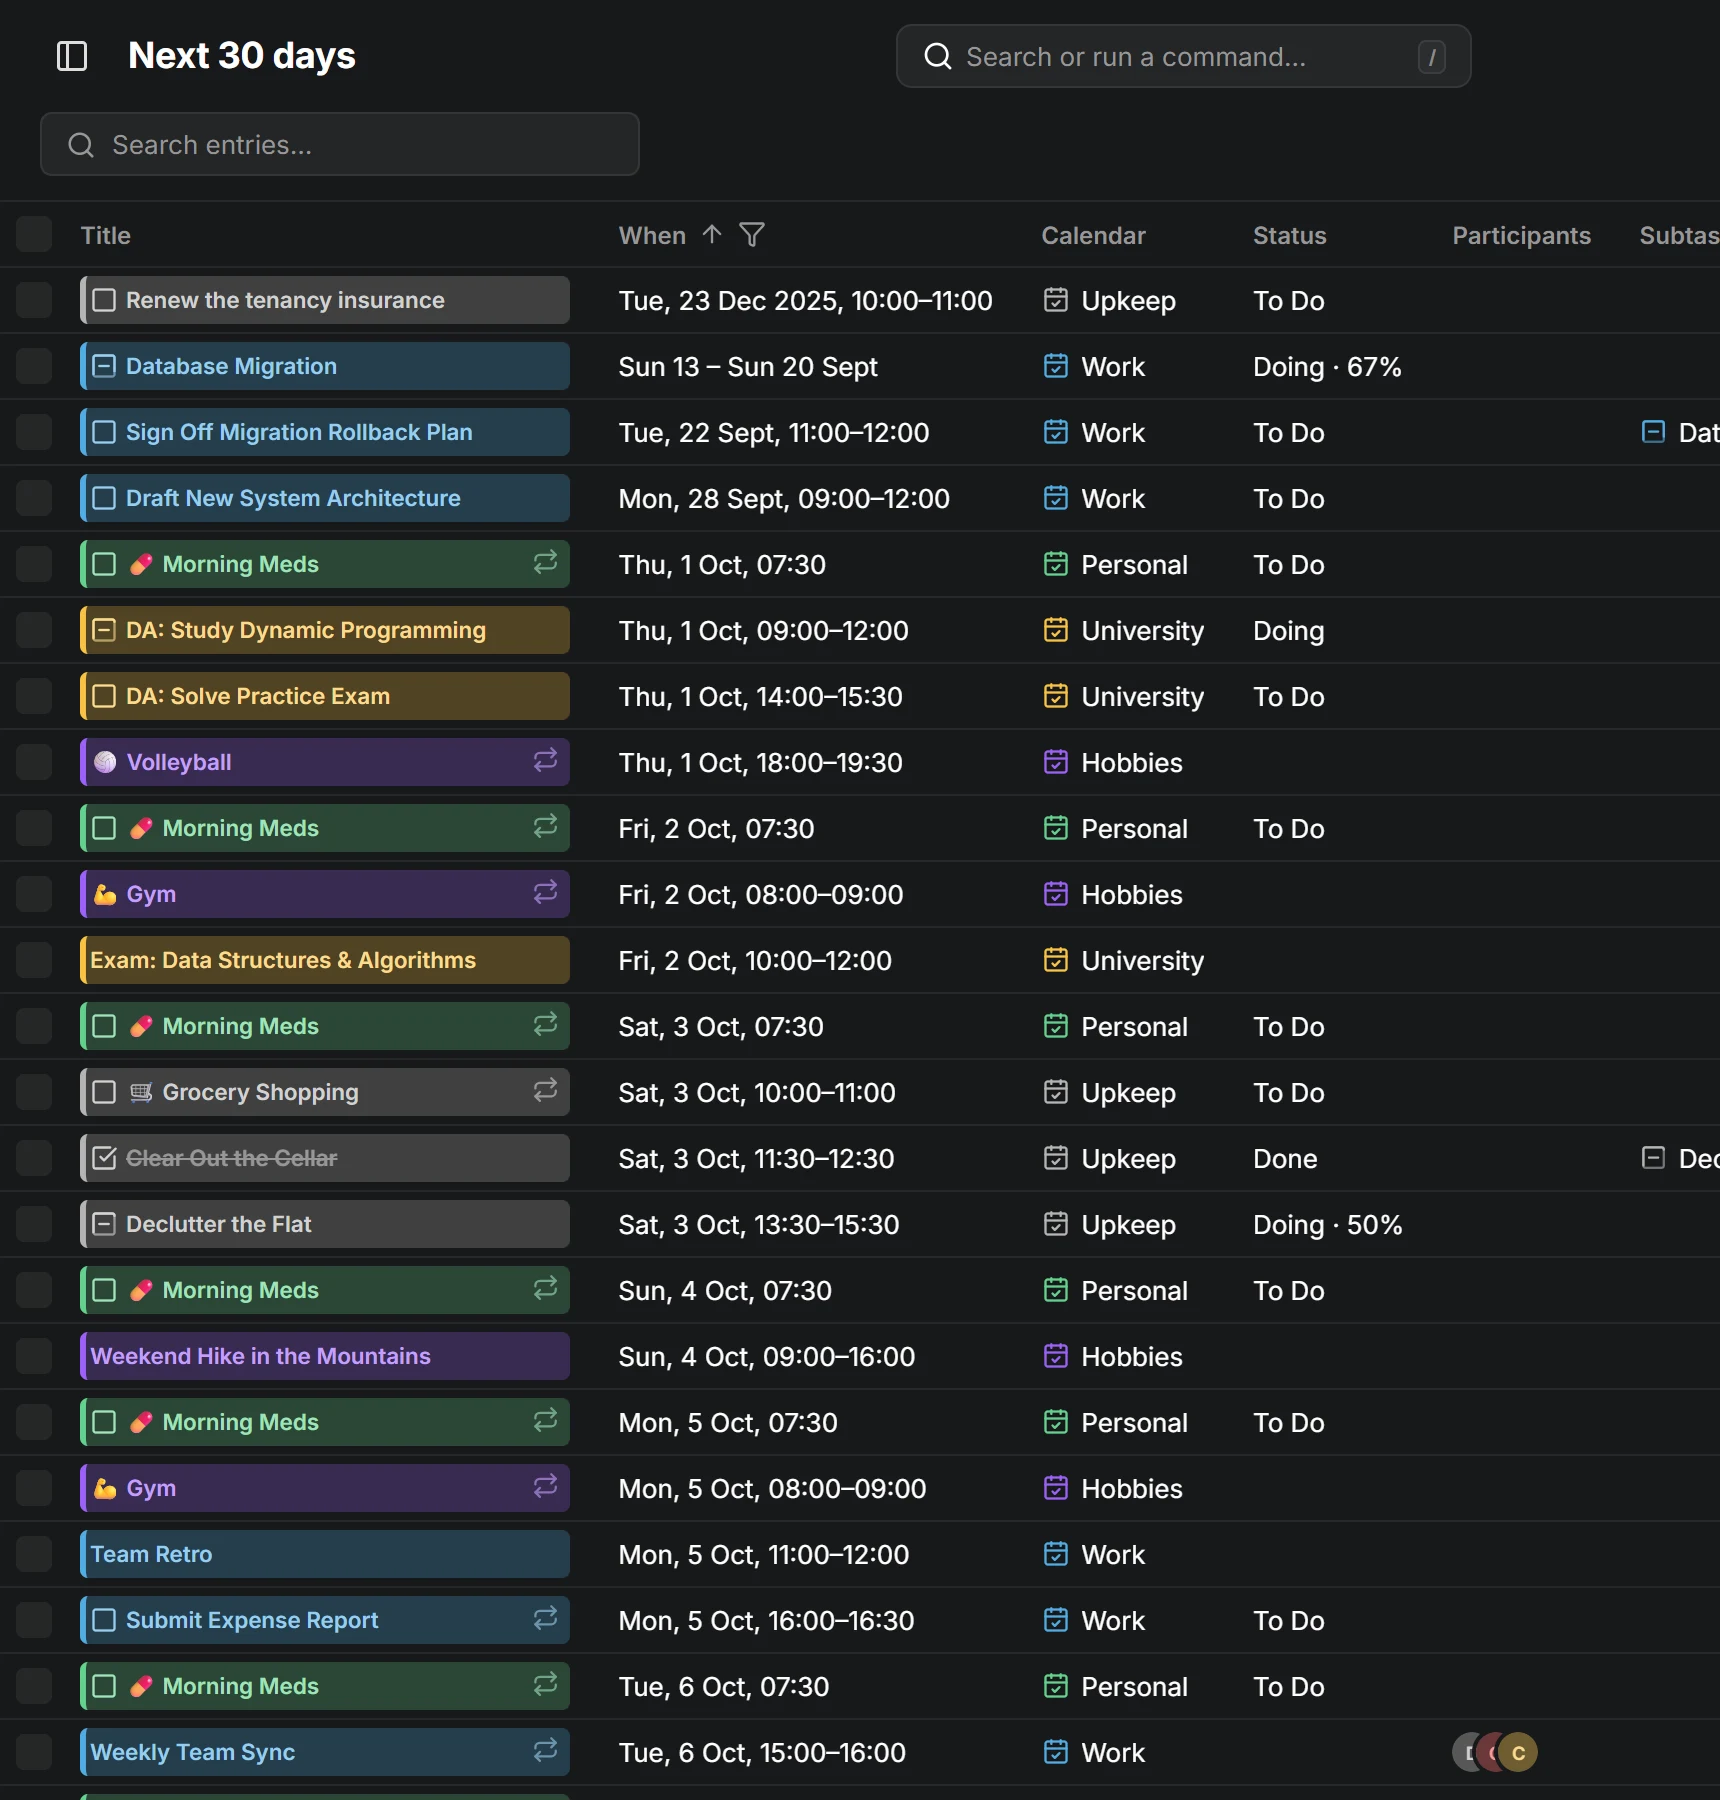Viewport: 1720px width, 1800px height.
Task: Click the repeat icon on Volleyball row
Action: tap(545, 761)
